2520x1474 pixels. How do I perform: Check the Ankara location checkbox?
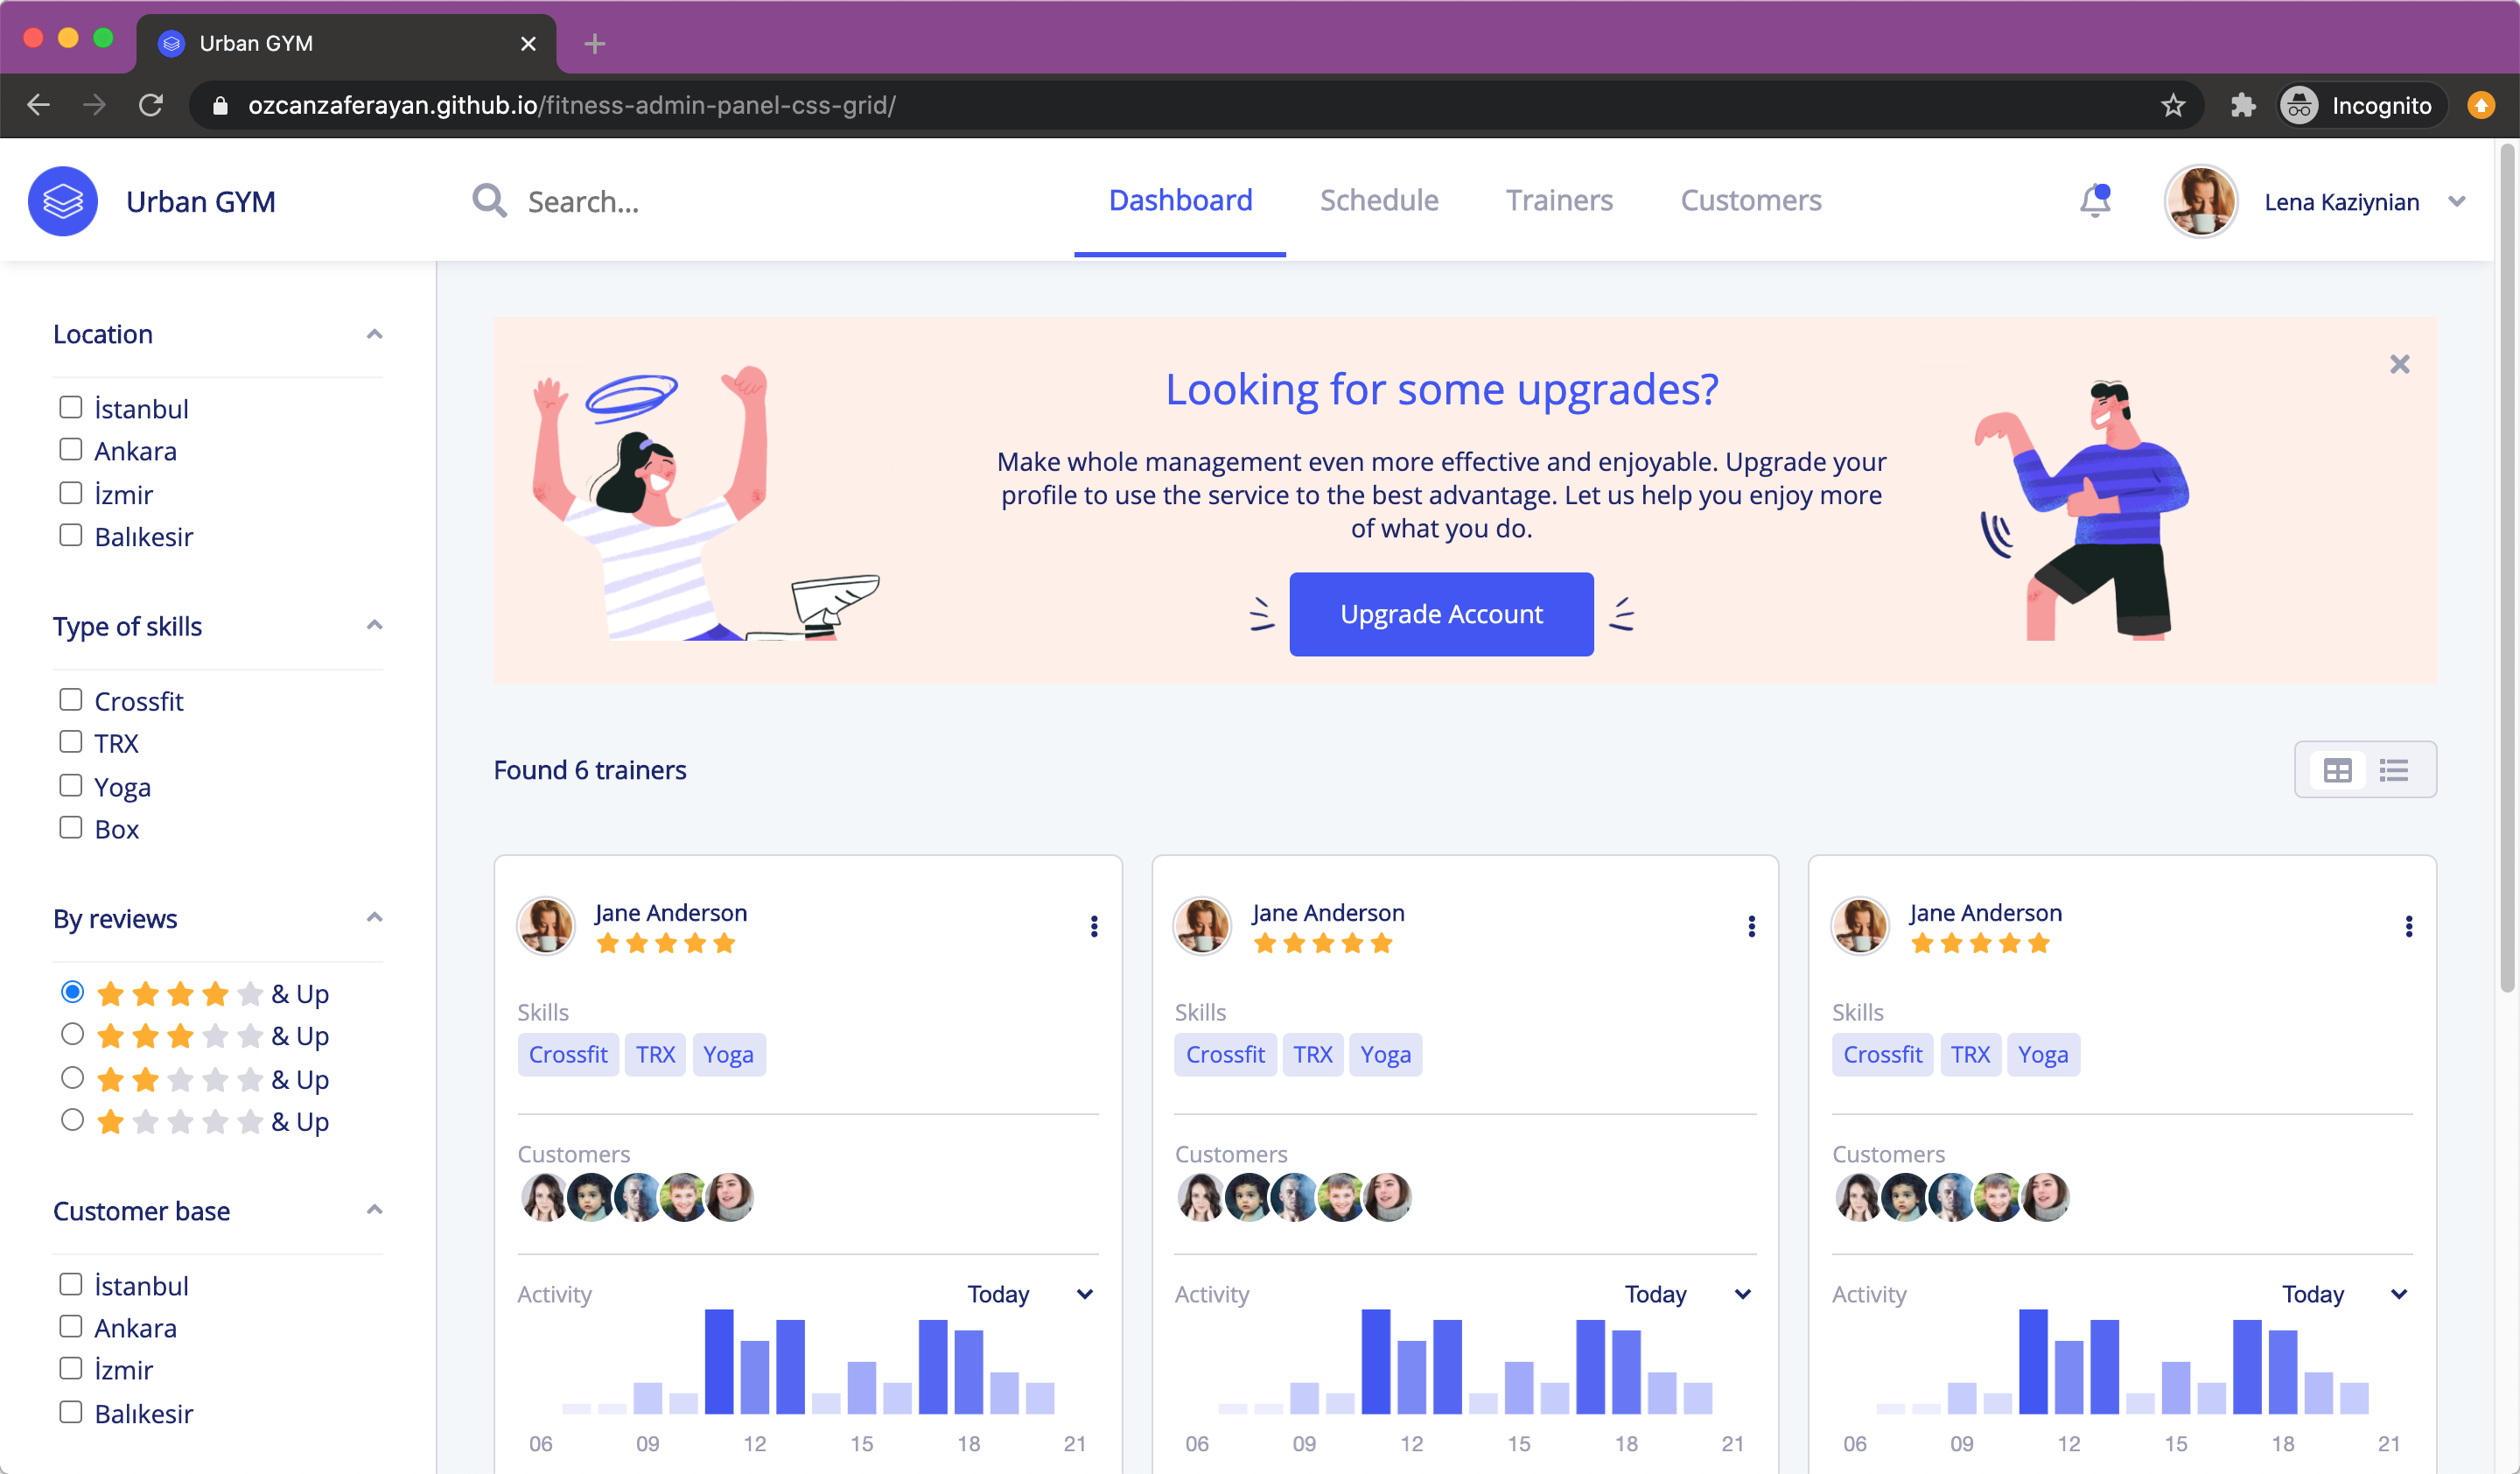click(x=70, y=450)
